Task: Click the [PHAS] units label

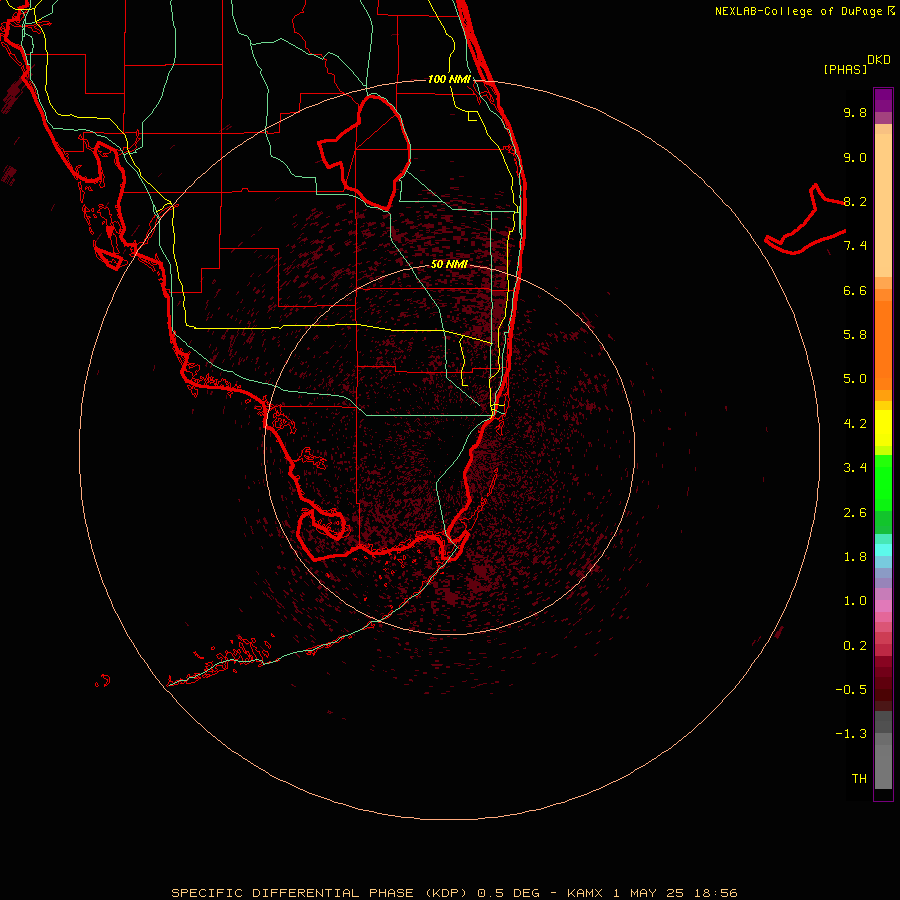Action: point(845,69)
